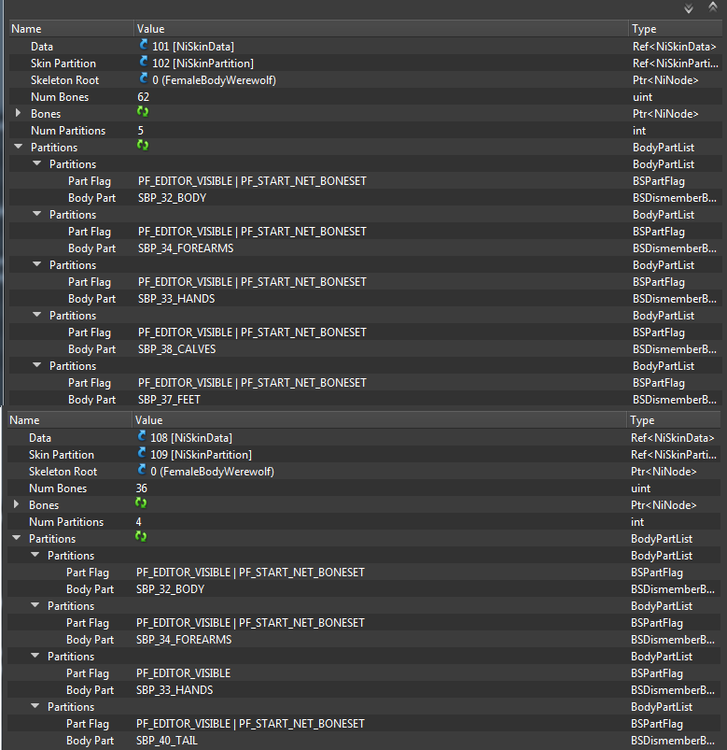Expand the Bones row in the lower panel
Image resolution: width=727 pixels, height=750 pixels.
16,505
